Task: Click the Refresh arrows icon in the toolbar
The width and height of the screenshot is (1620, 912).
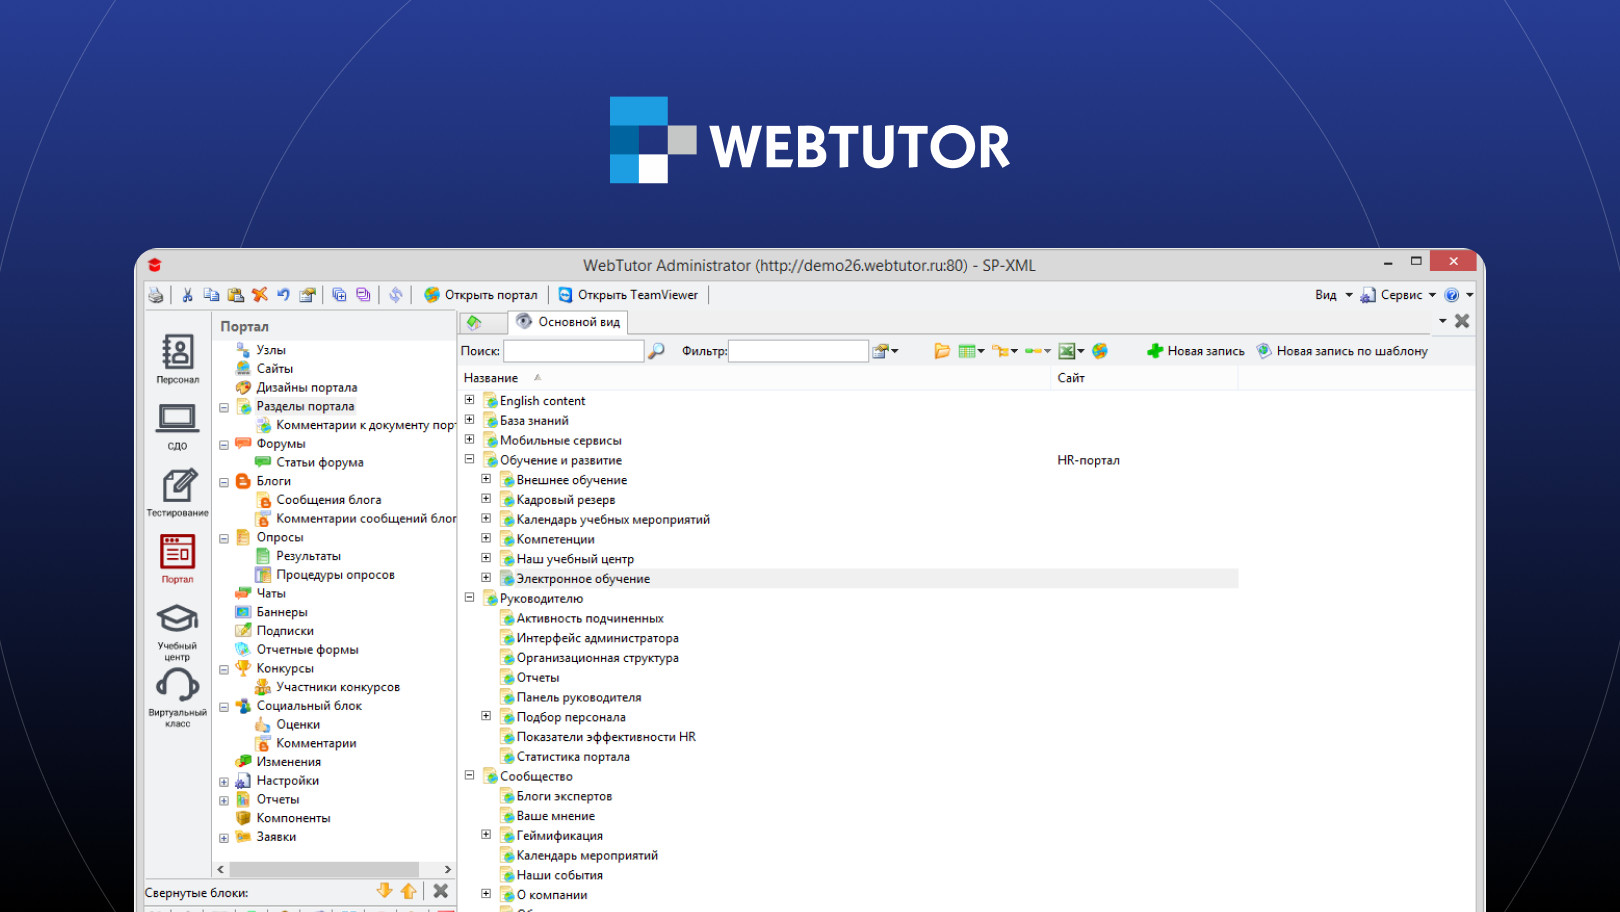Action: [x=396, y=295]
